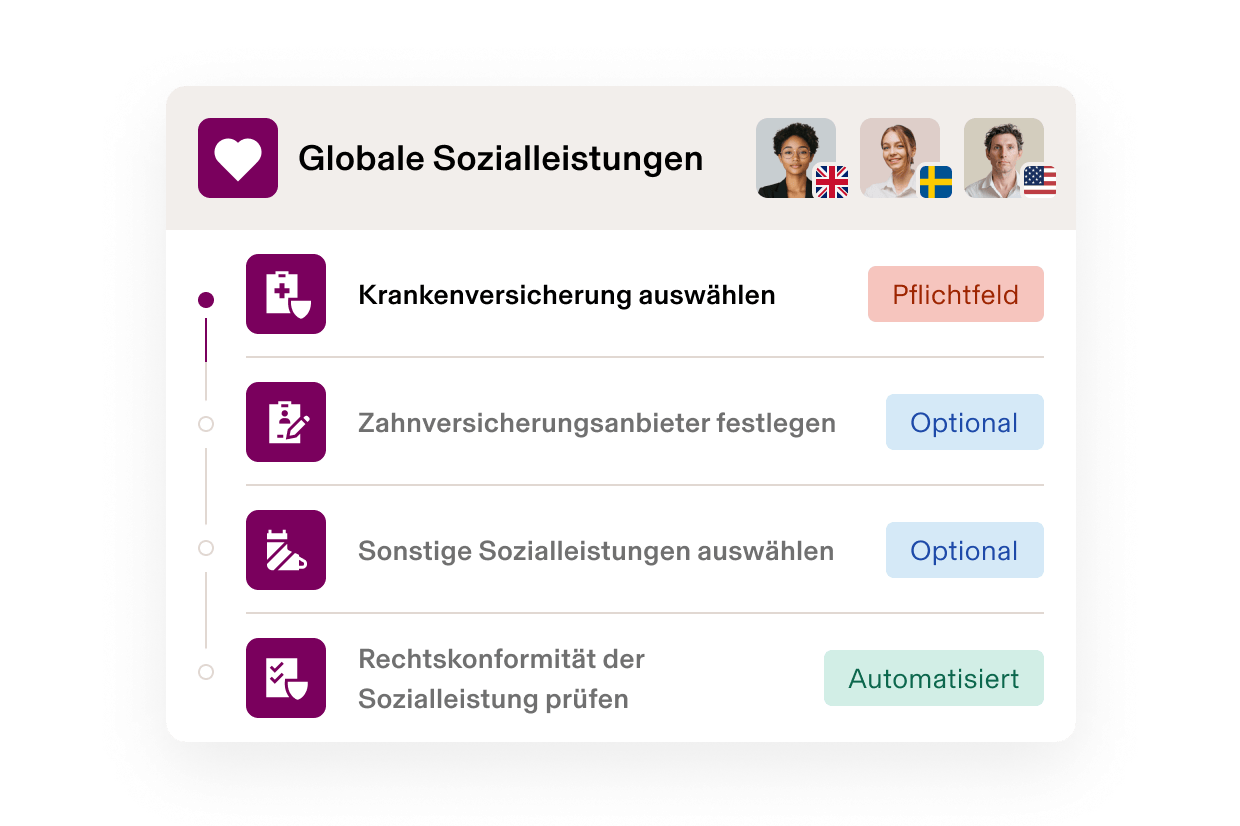
Task: Open the Optional badge for Zahnversicherungsanbieter
Action: pos(964,422)
